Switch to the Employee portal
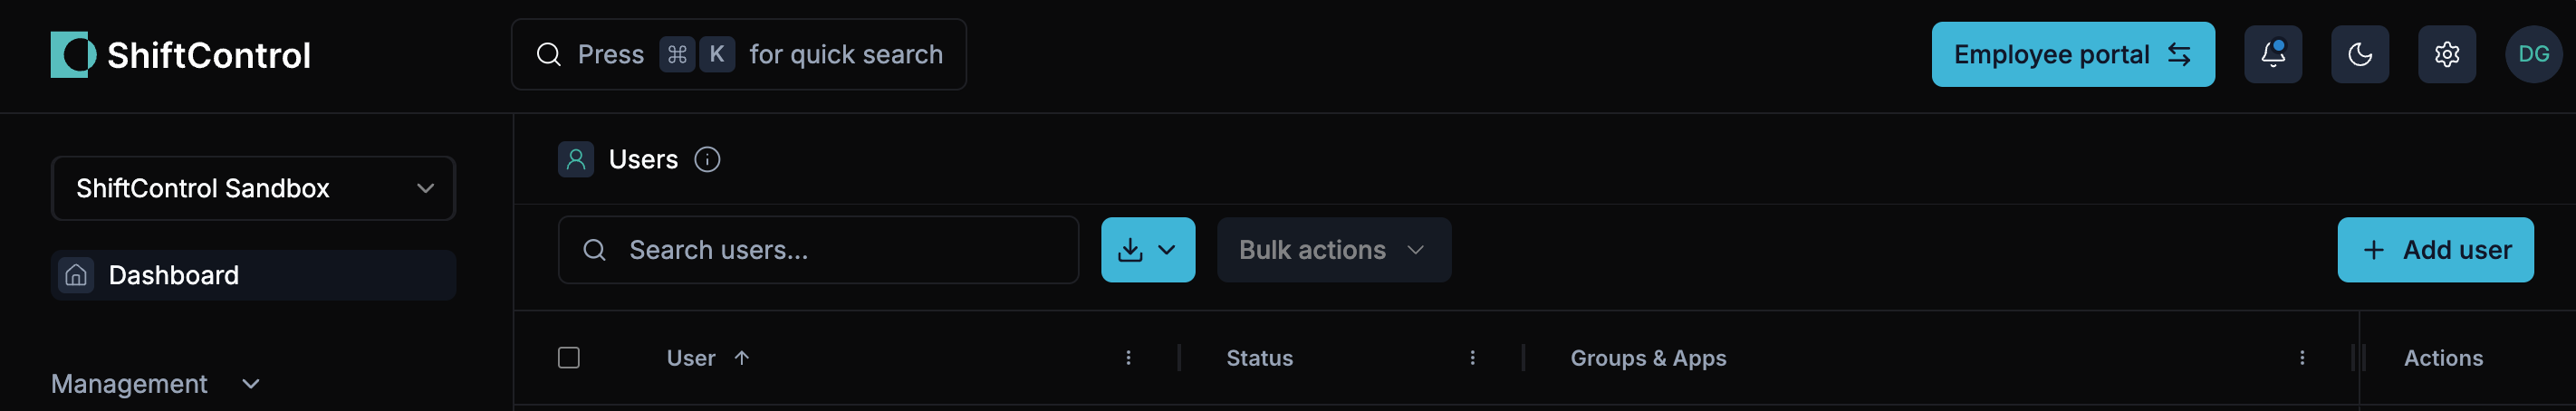The width and height of the screenshot is (2576, 411). tap(2072, 54)
